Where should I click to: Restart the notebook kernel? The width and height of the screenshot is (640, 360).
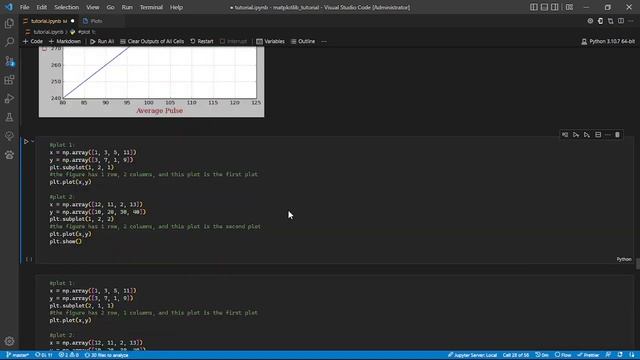tap(202, 41)
